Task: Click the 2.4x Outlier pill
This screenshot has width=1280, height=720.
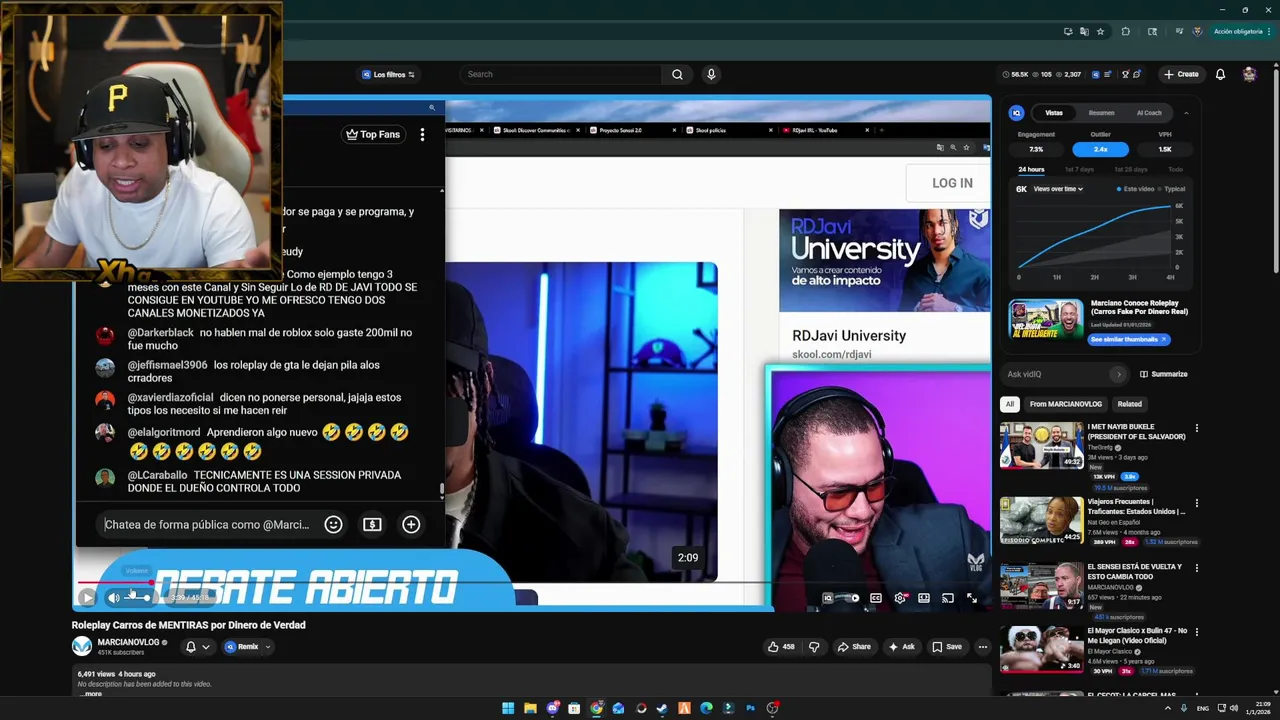Action: click(1100, 149)
